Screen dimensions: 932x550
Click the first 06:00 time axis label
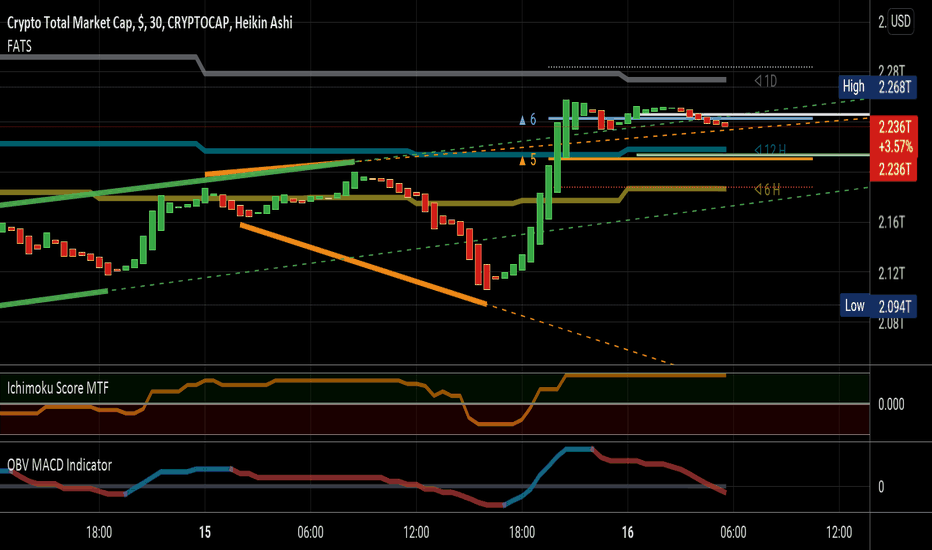[x=310, y=532]
